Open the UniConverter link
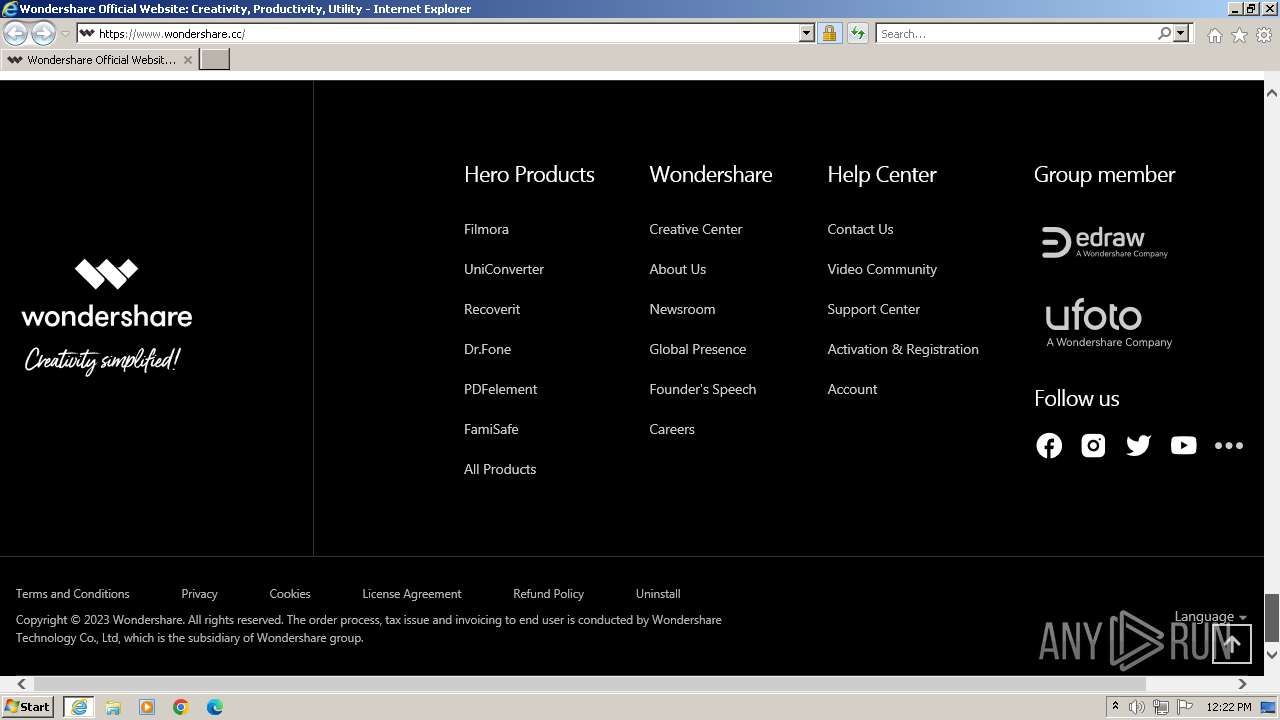This screenshot has height=720, width=1280. point(504,269)
